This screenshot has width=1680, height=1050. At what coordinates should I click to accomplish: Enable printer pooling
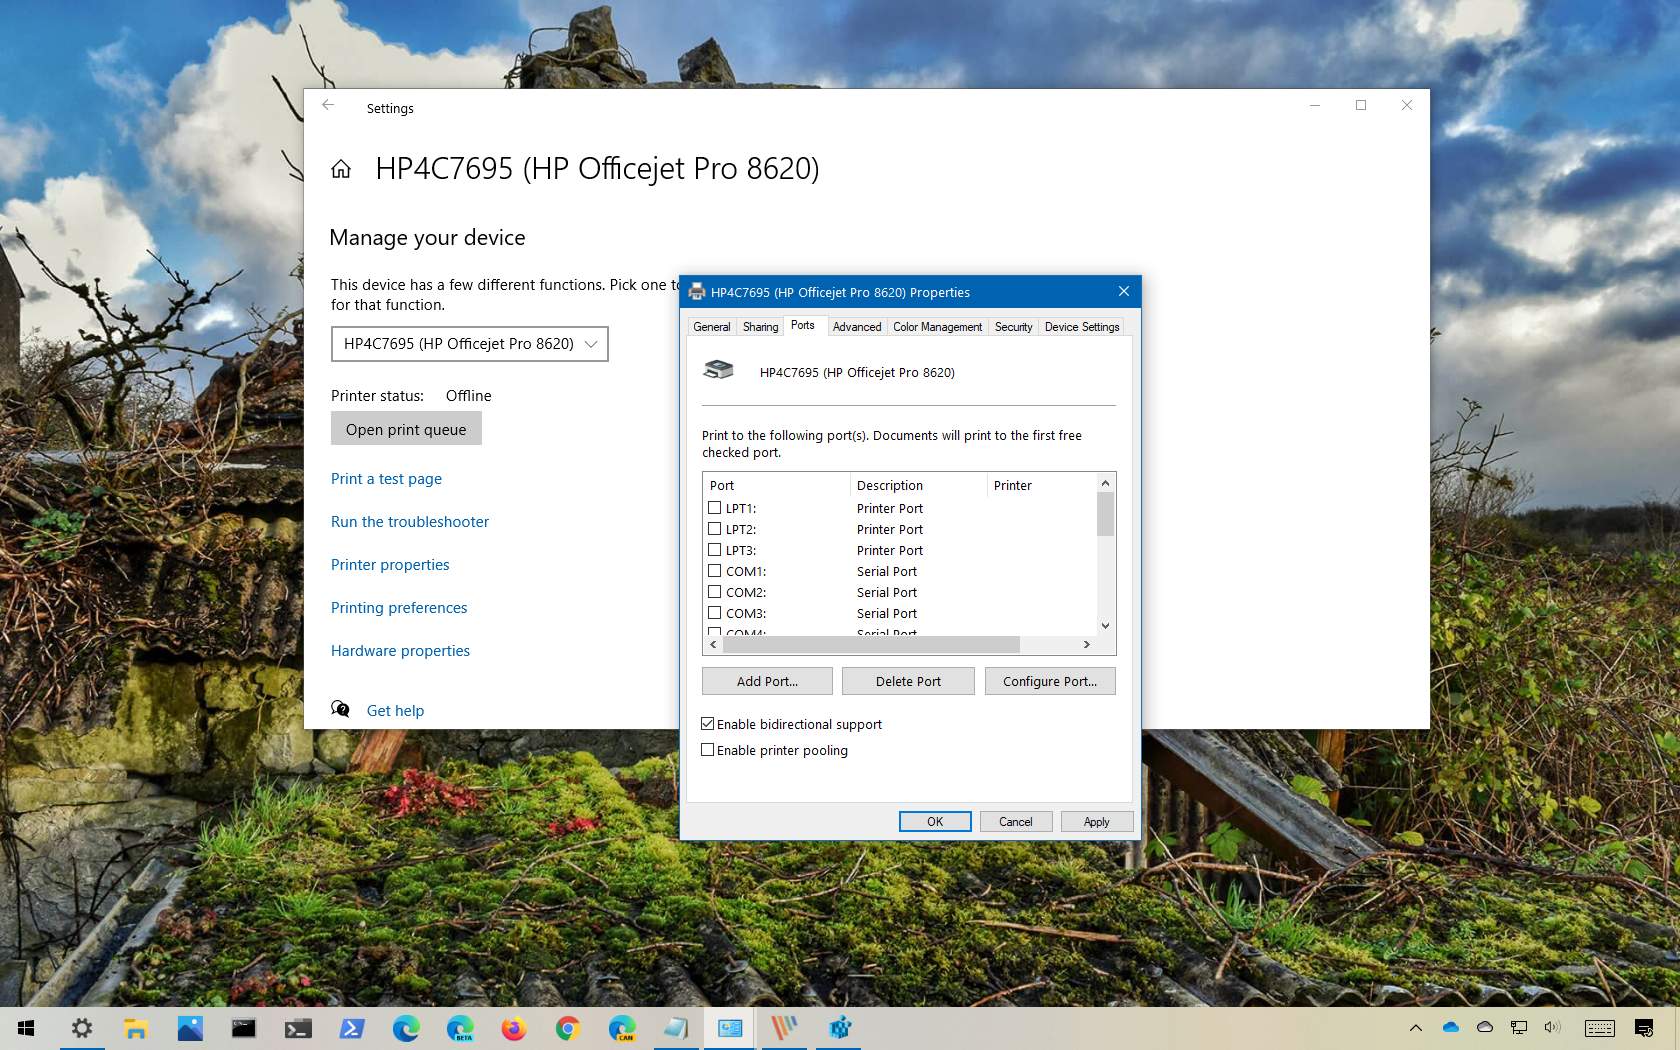708,749
